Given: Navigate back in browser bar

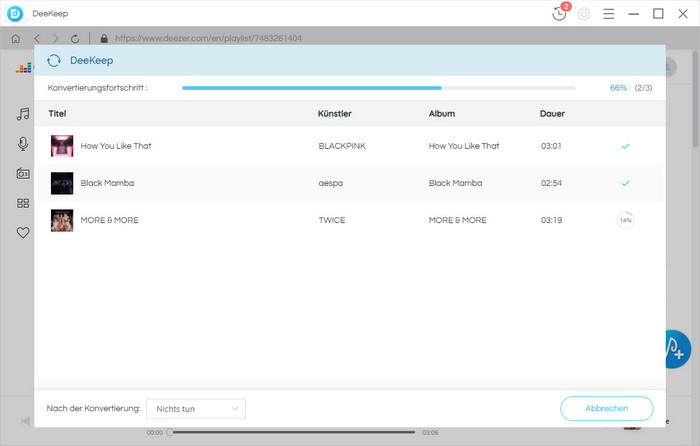Looking at the screenshot, I should [x=37, y=39].
